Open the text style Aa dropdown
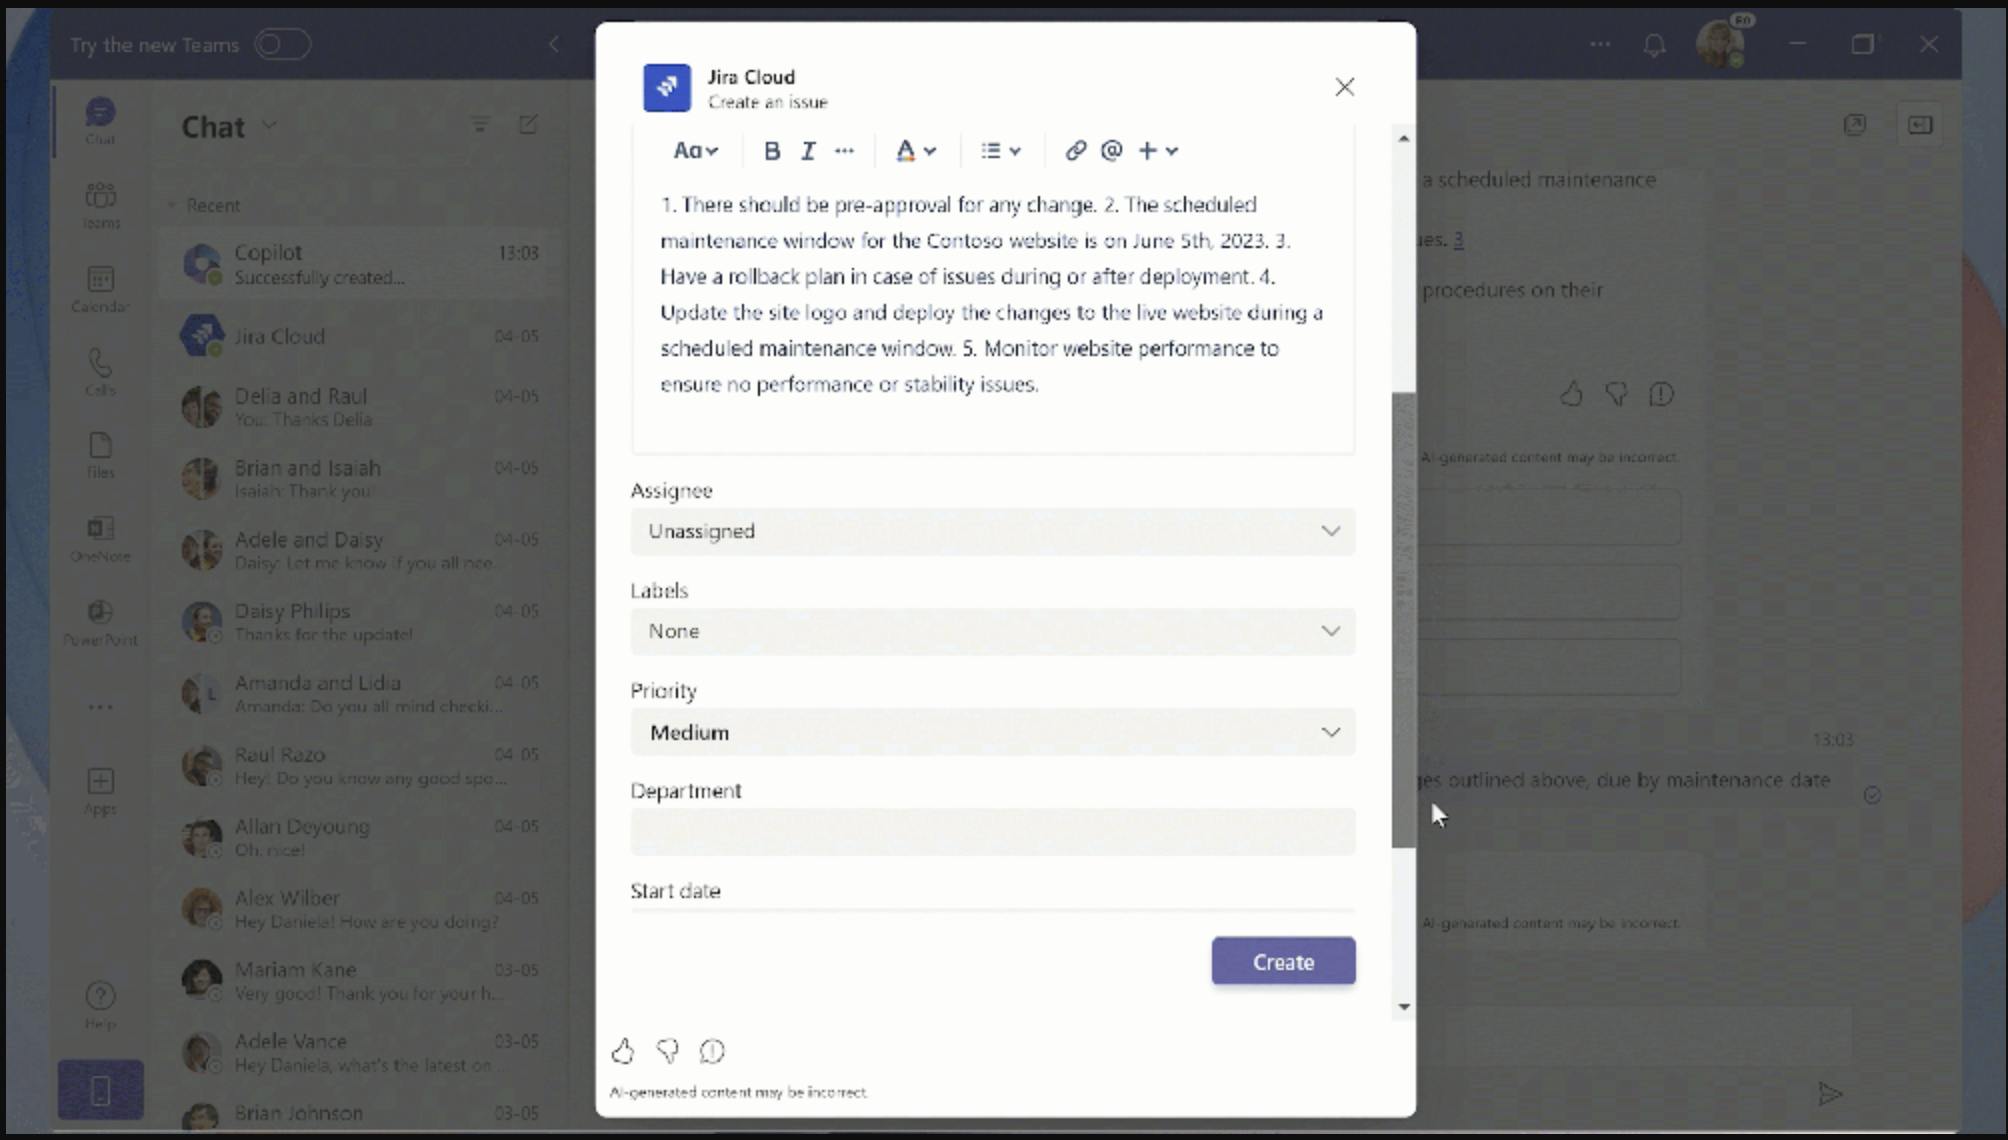 pyautogui.click(x=695, y=151)
